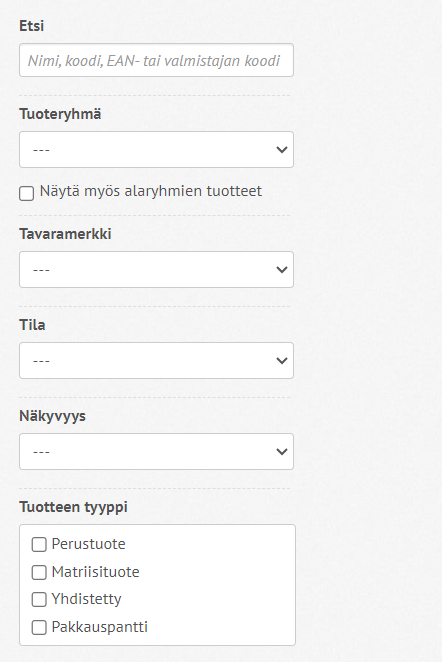Click the chevron arrow in Näkyvyys select
The height and width of the screenshot is (662, 442).
pyautogui.click(x=282, y=451)
